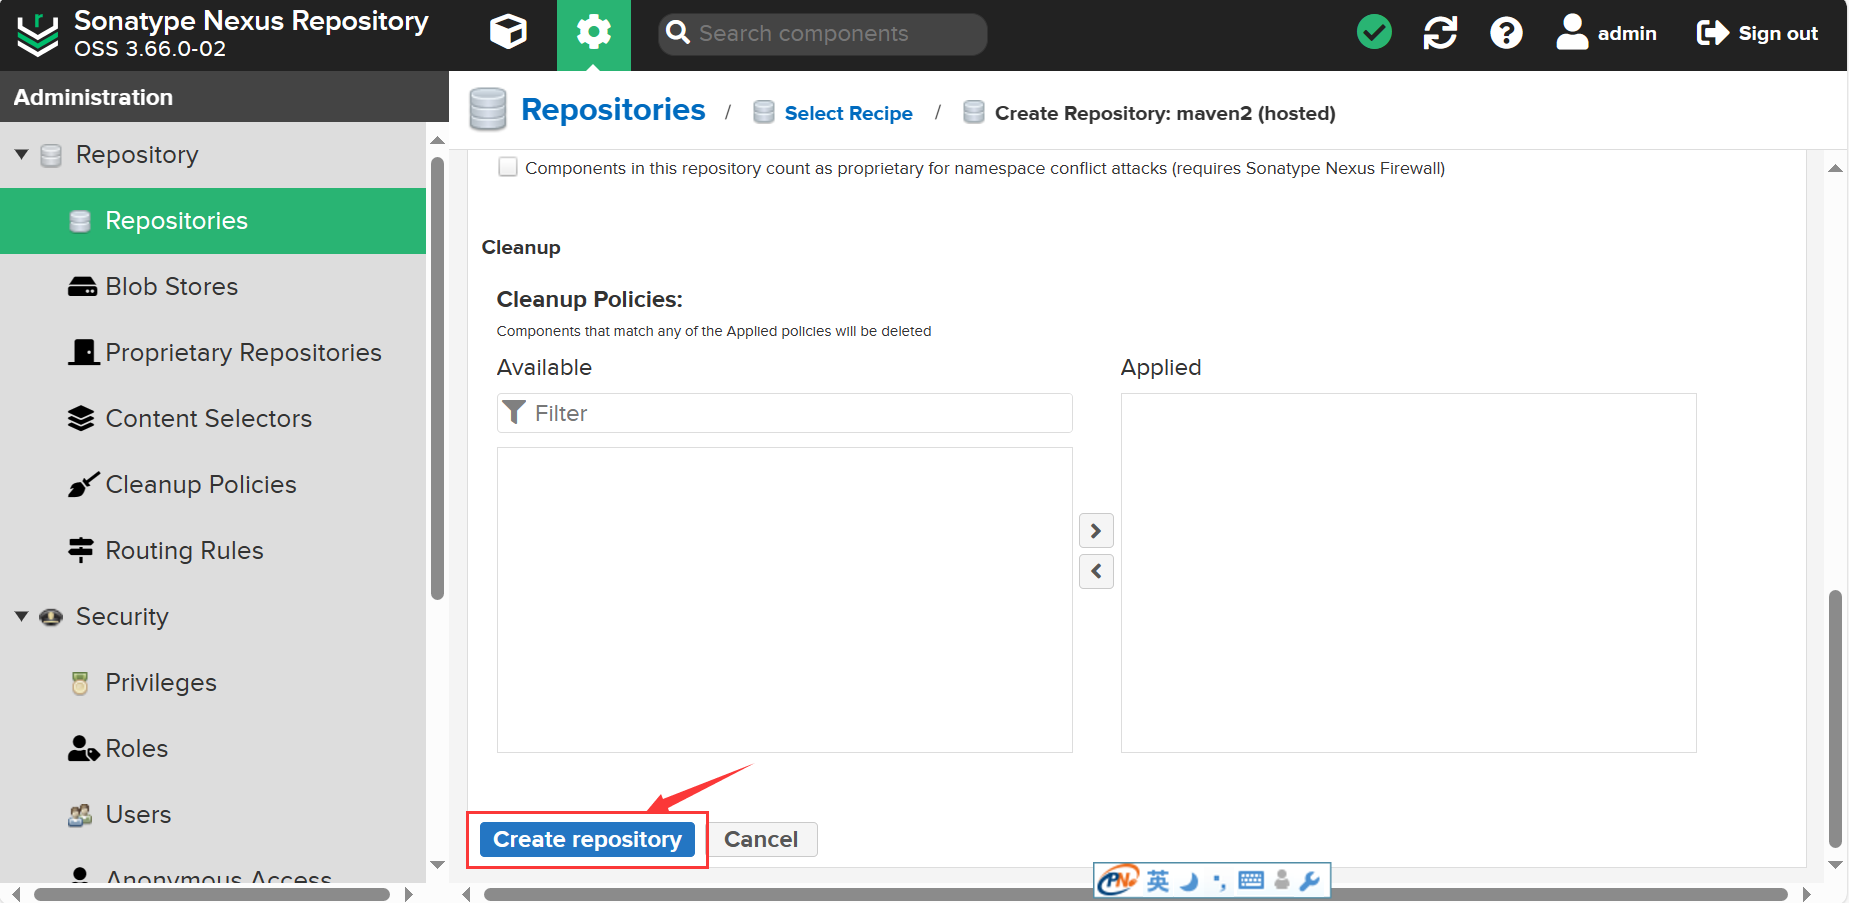Refresh the page using the refresh icon
Viewport: 1849px width, 903px height.
pyautogui.click(x=1440, y=33)
